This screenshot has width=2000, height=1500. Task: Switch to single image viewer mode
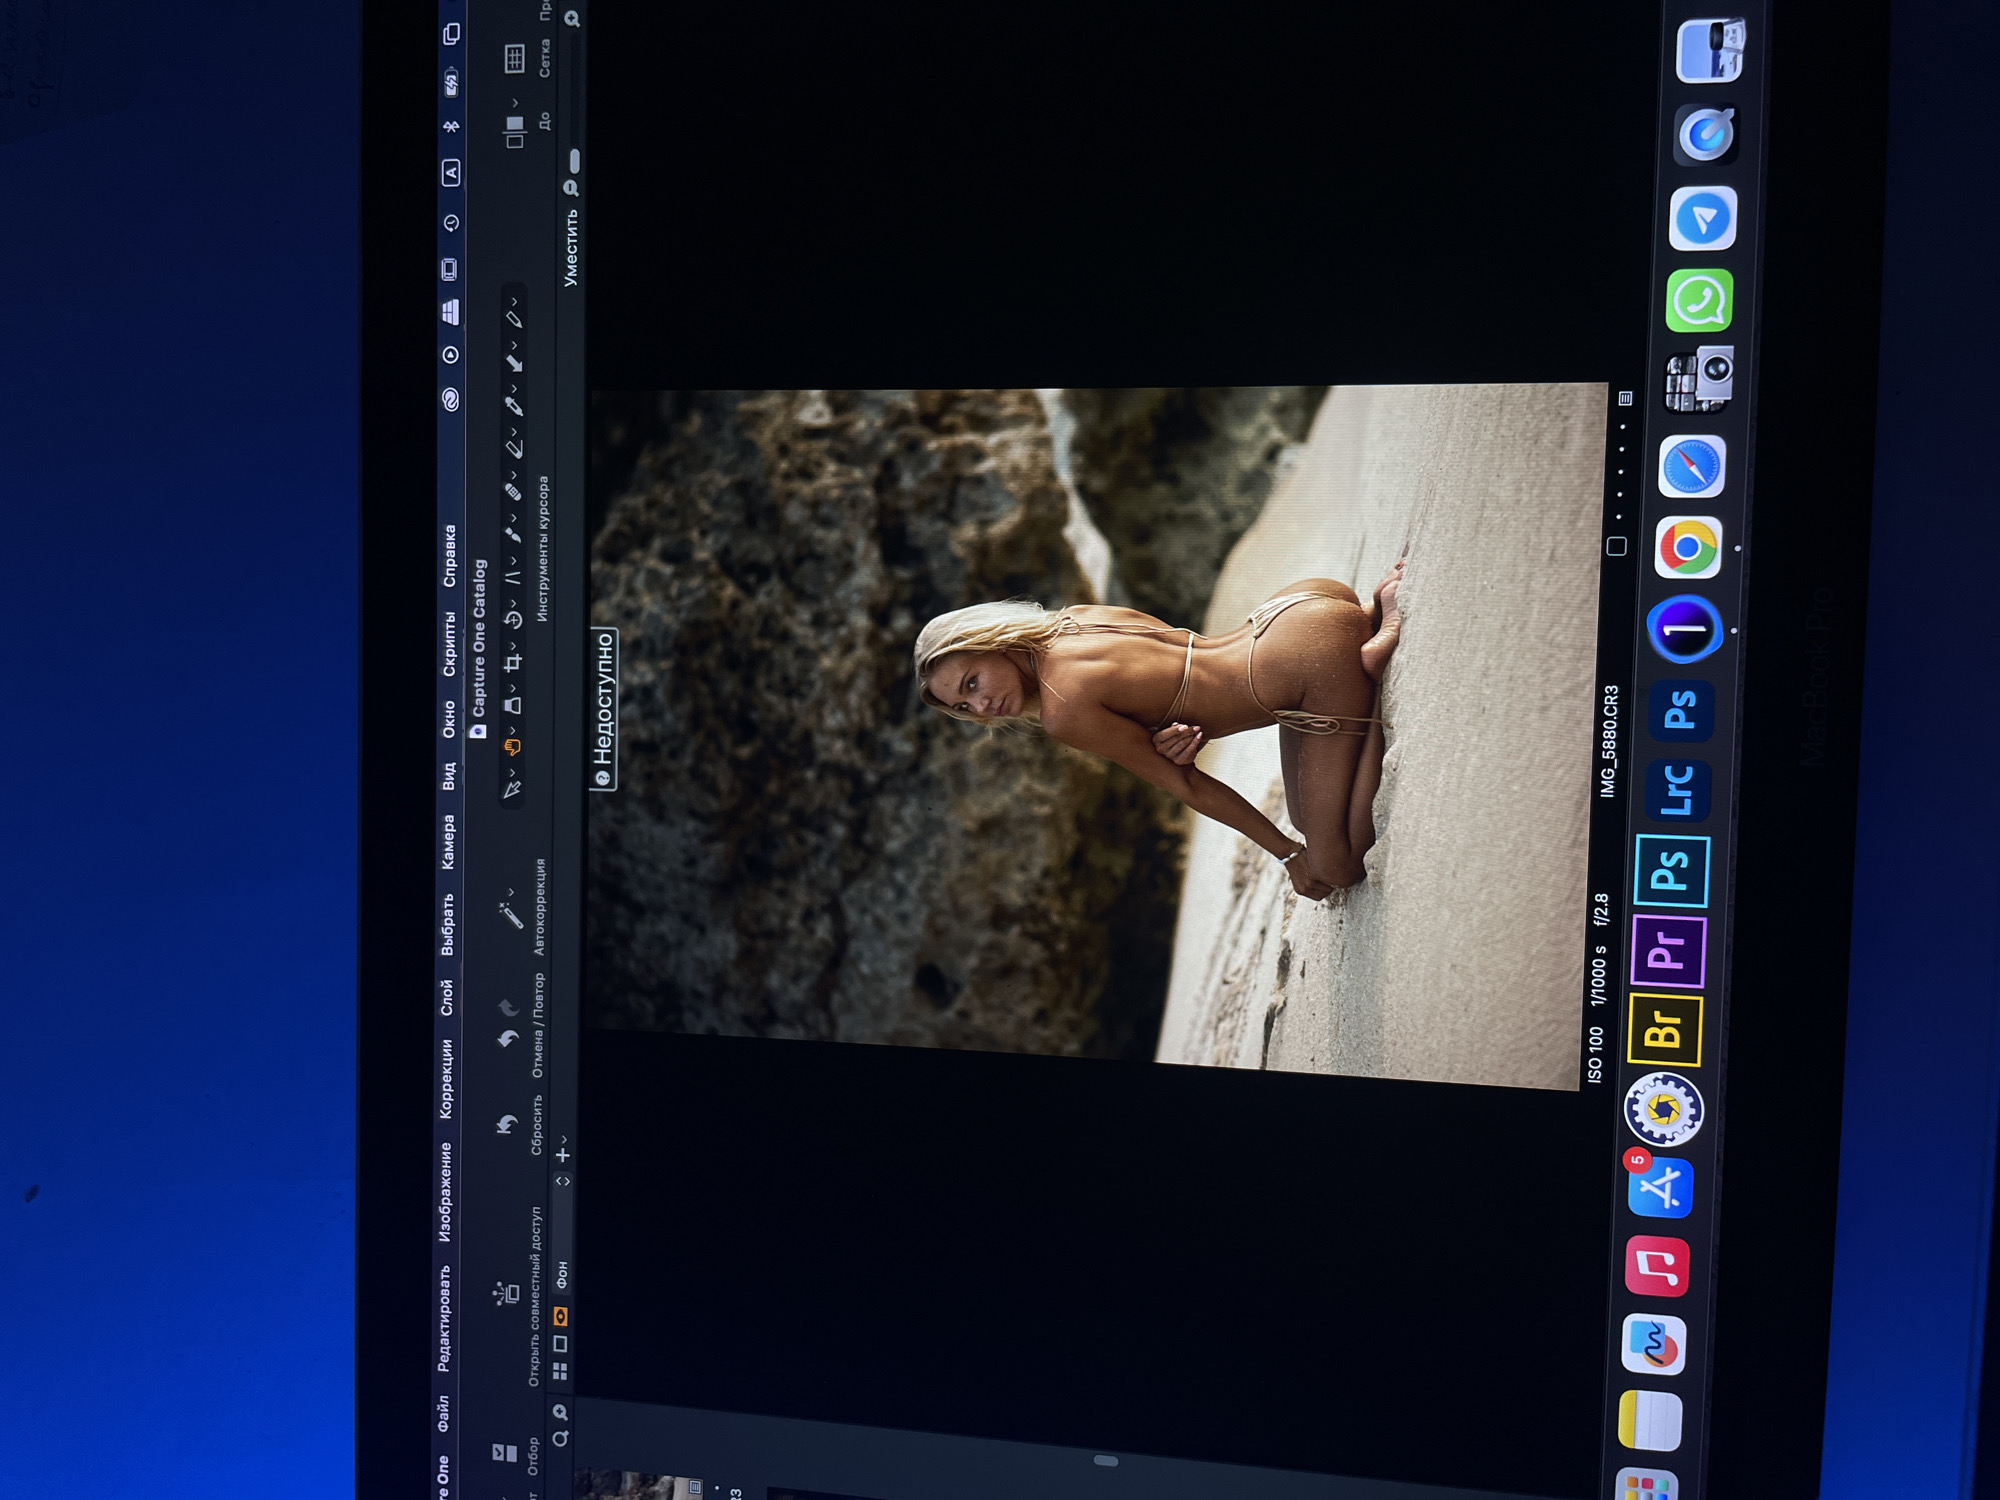[560, 1343]
